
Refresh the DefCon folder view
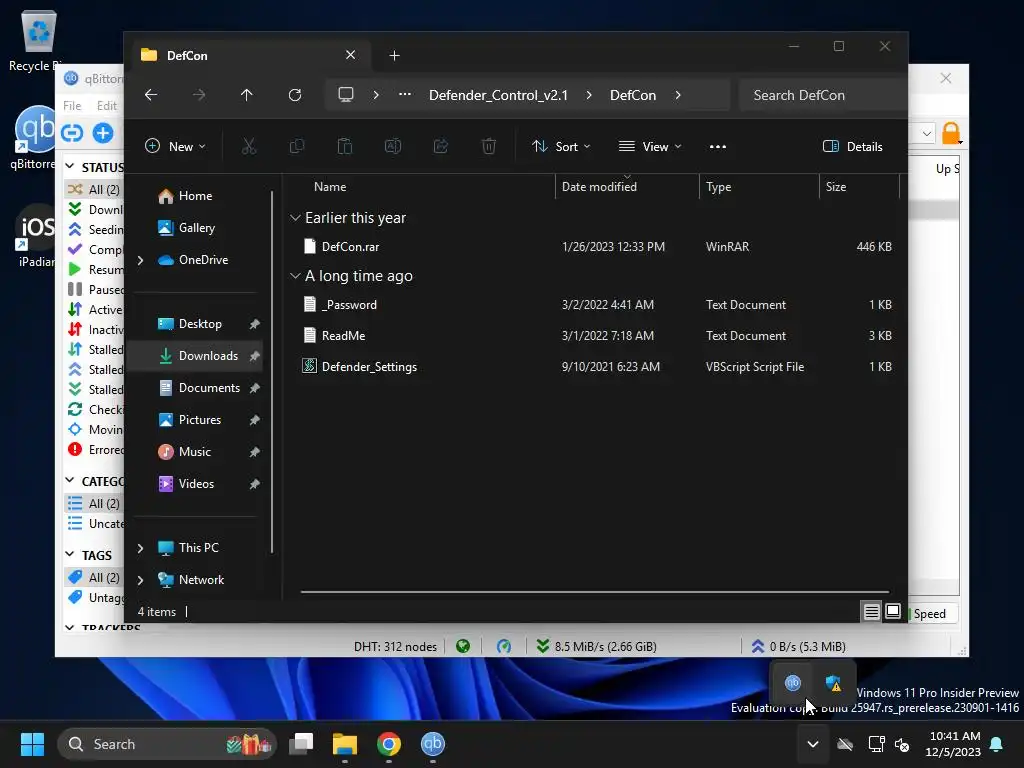[x=295, y=95]
